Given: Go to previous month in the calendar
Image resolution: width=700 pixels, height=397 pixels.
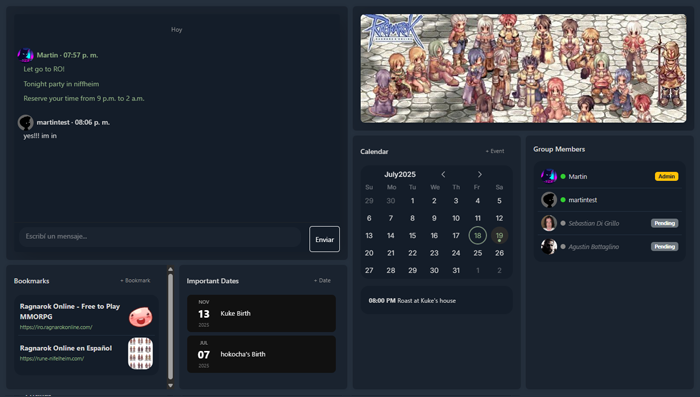Looking at the screenshot, I should [443, 175].
